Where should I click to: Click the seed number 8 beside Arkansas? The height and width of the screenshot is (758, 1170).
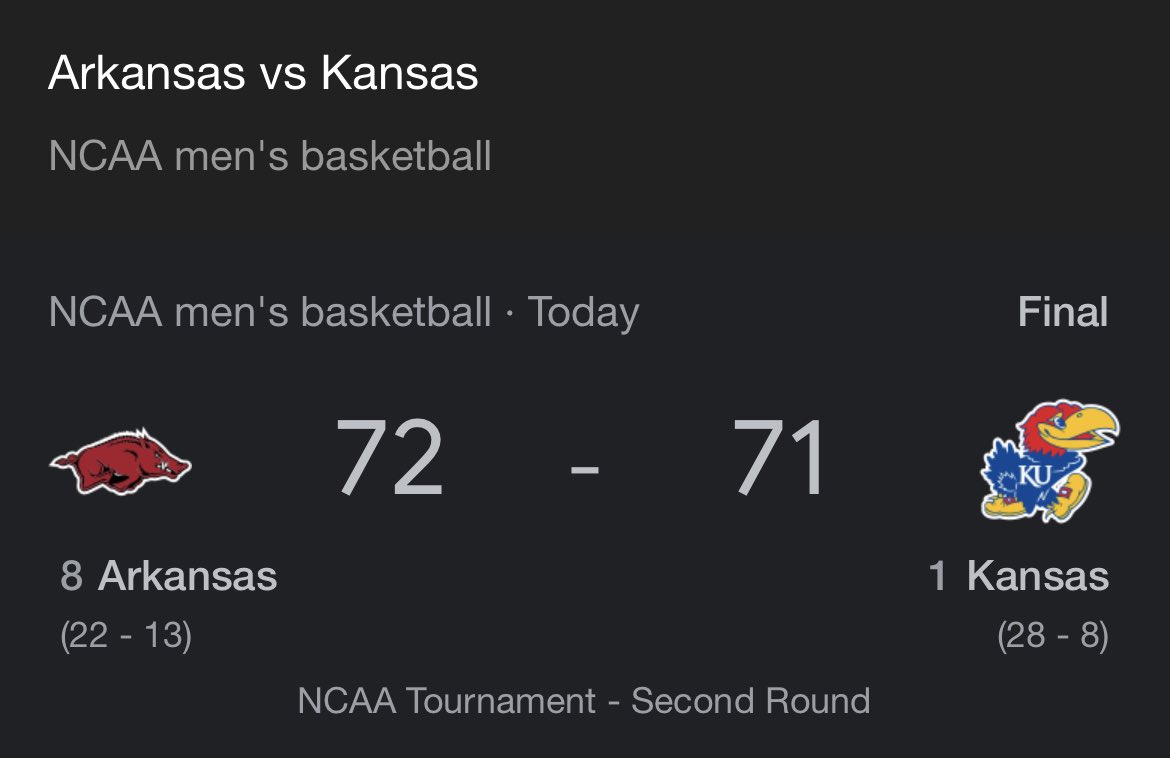pyautogui.click(x=71, y=576)
